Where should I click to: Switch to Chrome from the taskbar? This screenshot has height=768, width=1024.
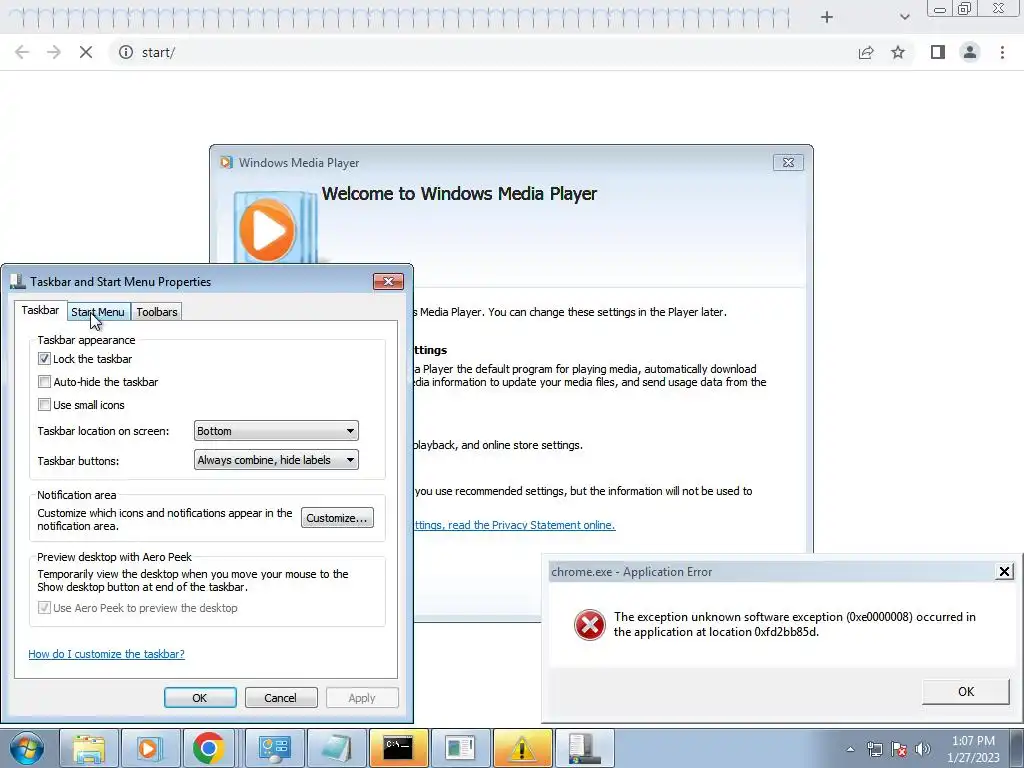click(208, 748)
